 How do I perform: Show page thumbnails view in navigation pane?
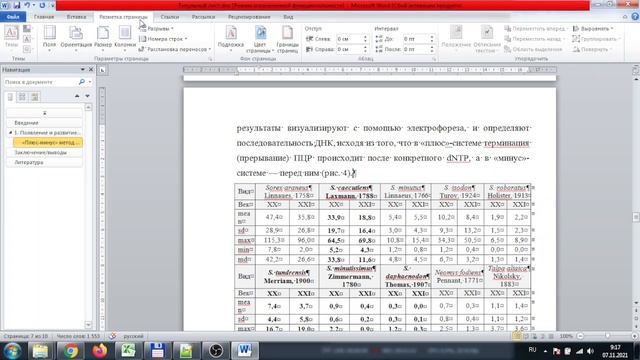(x=22, y=97)
